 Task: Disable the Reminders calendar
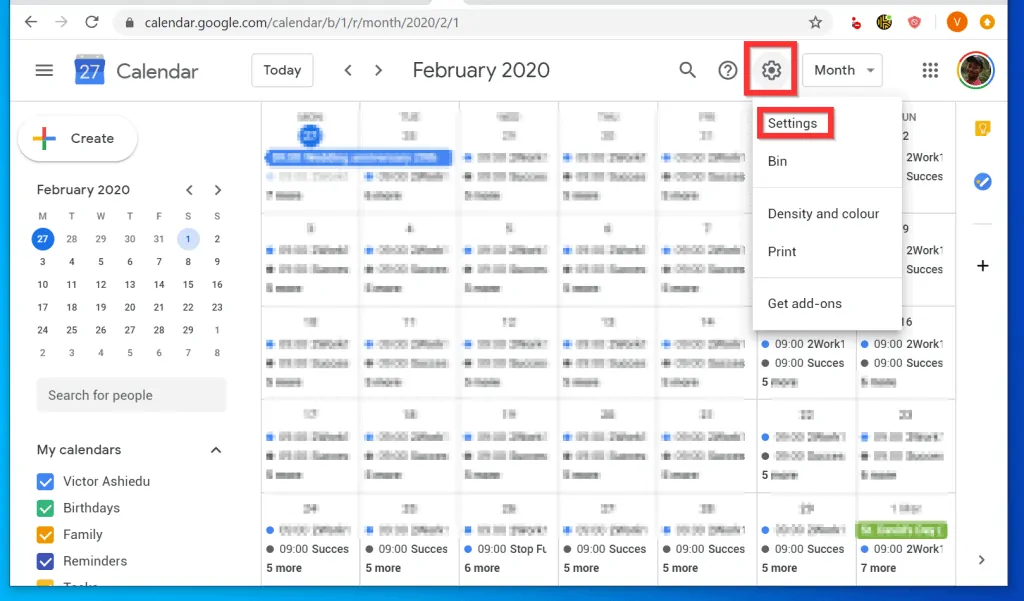coord(44,561)
